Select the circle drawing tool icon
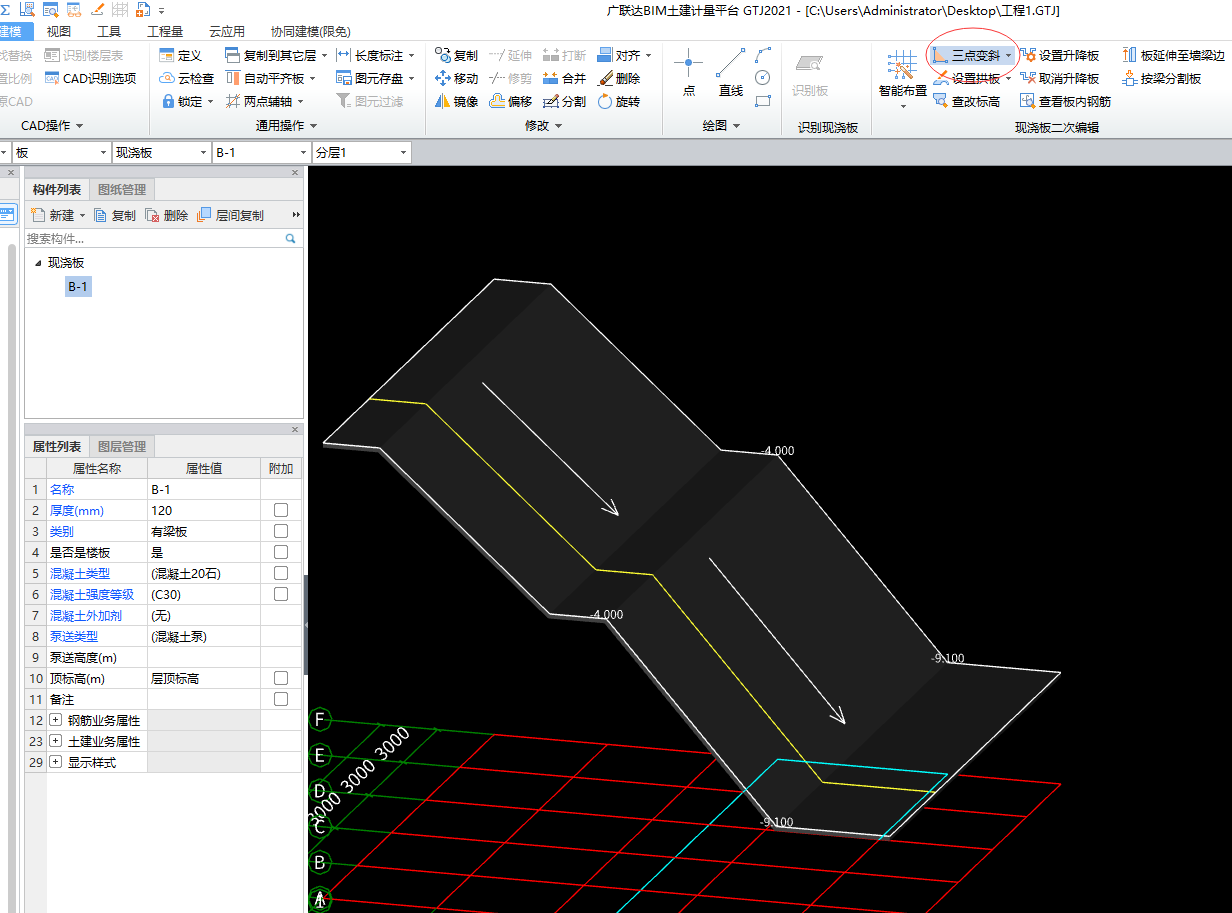Screen dimensions: 1232x913 point(763,77)
